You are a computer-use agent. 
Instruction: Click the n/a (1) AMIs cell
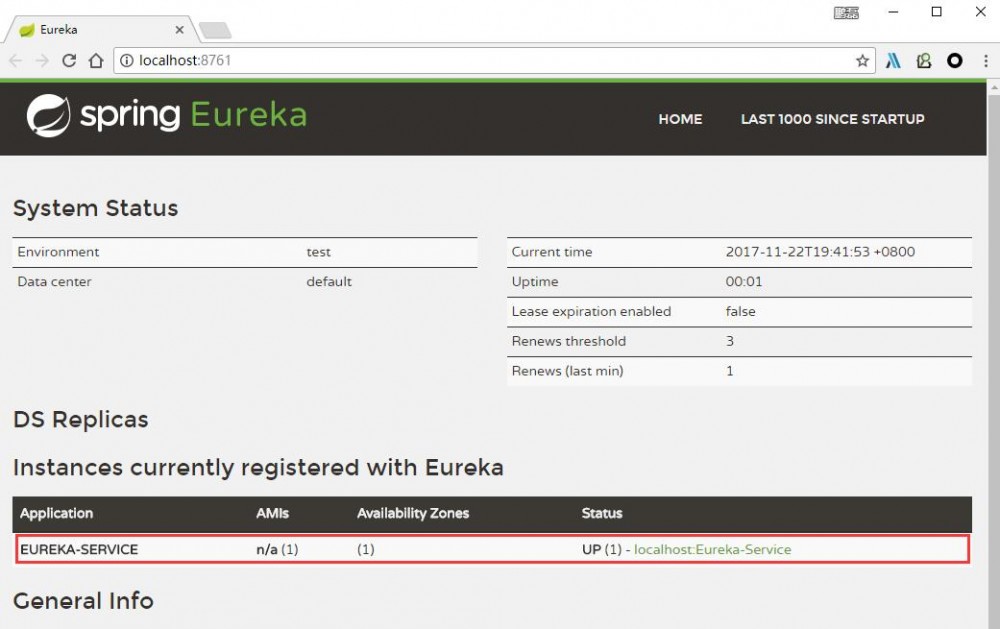click(x=277, y=549)
